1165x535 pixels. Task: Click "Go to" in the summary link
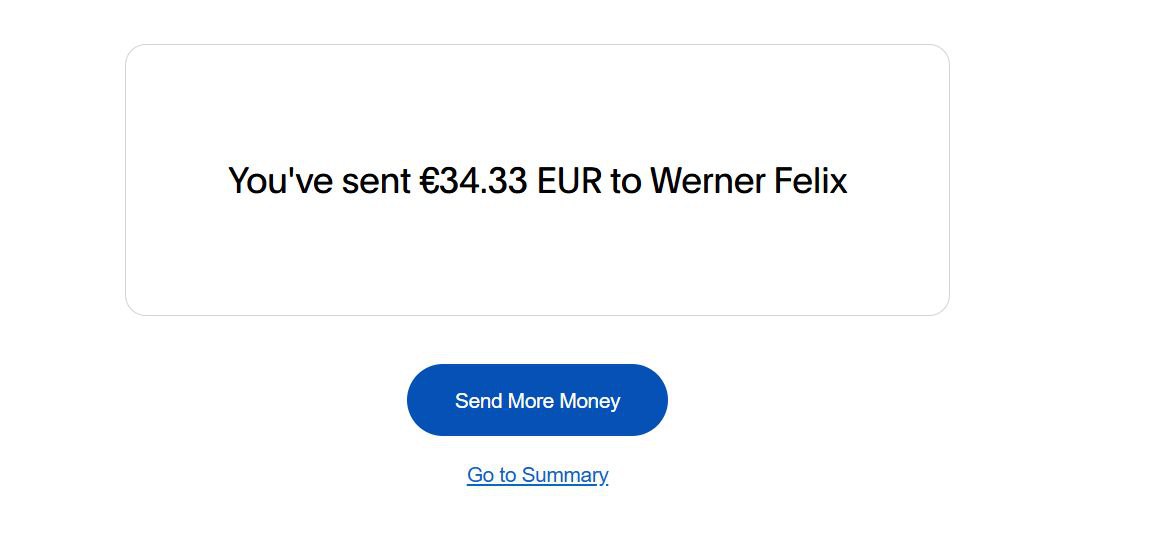[492, 475]
